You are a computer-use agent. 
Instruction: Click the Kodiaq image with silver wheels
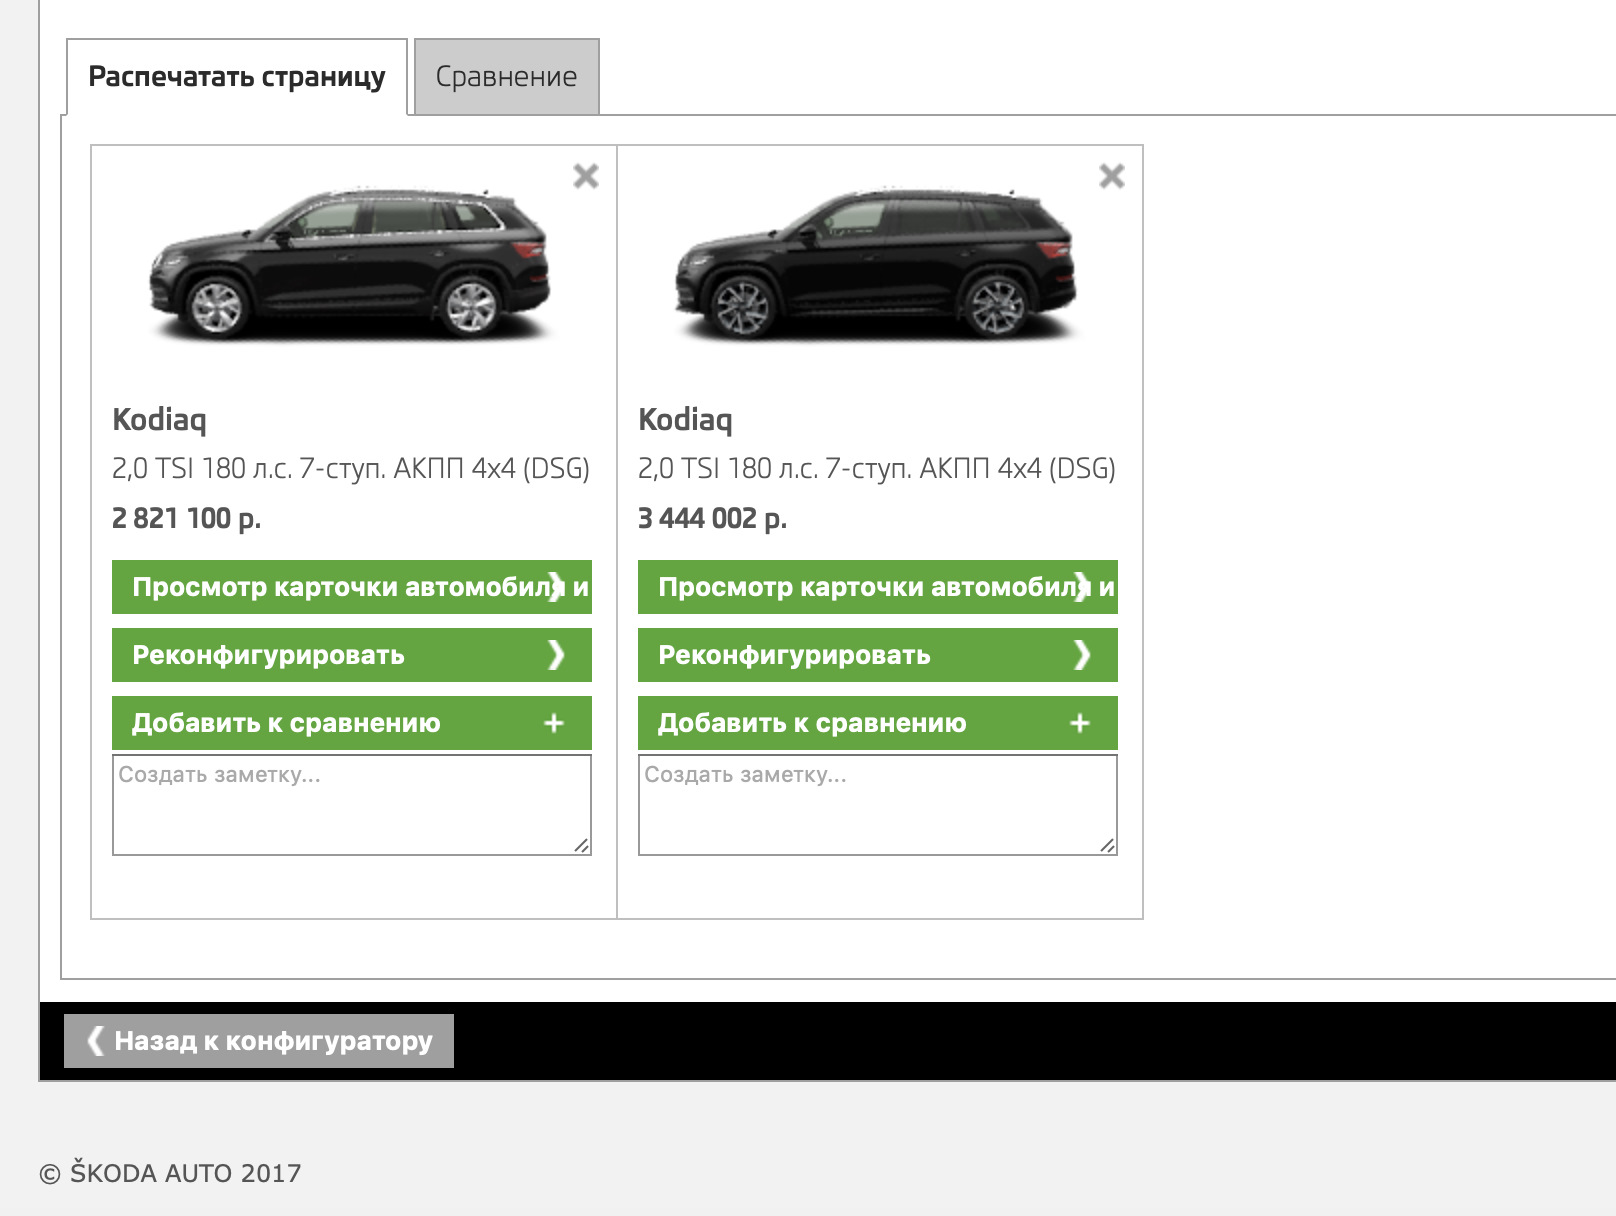pos(350,263)
